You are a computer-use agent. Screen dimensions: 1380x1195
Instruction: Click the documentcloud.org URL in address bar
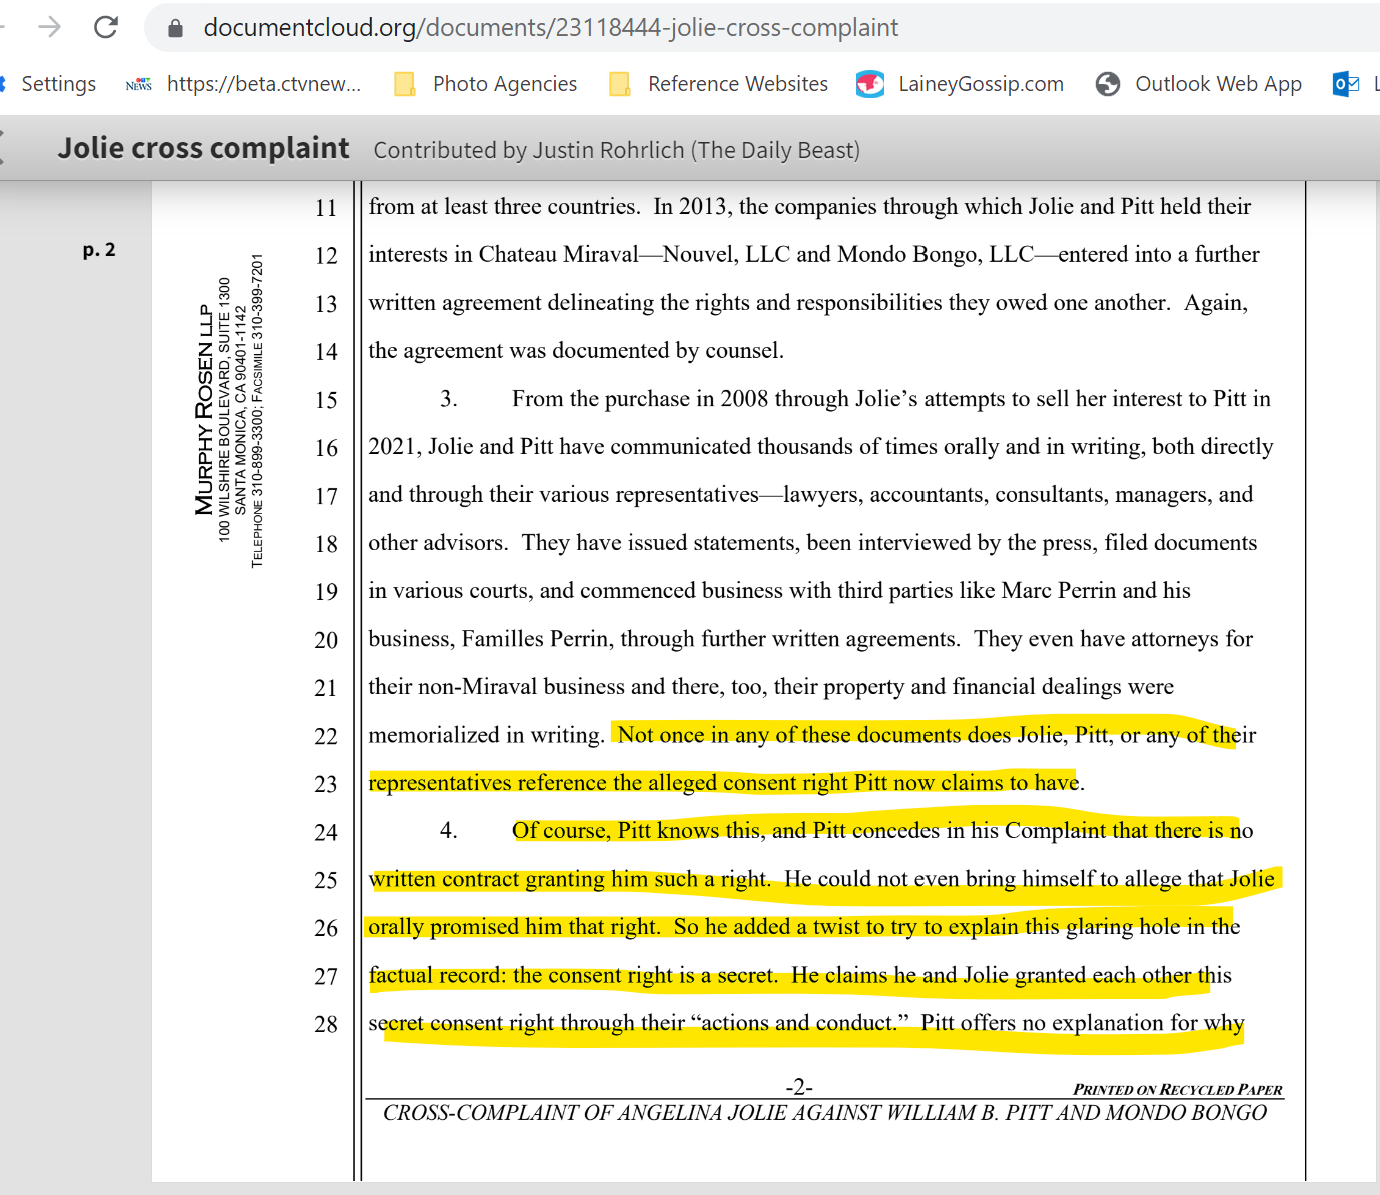[x=550, y=28]
